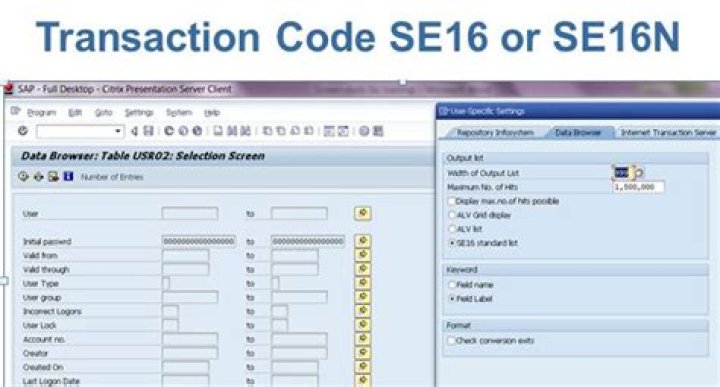Click the First Page icon
Viewport: 720px width, 387px height.
267,131
